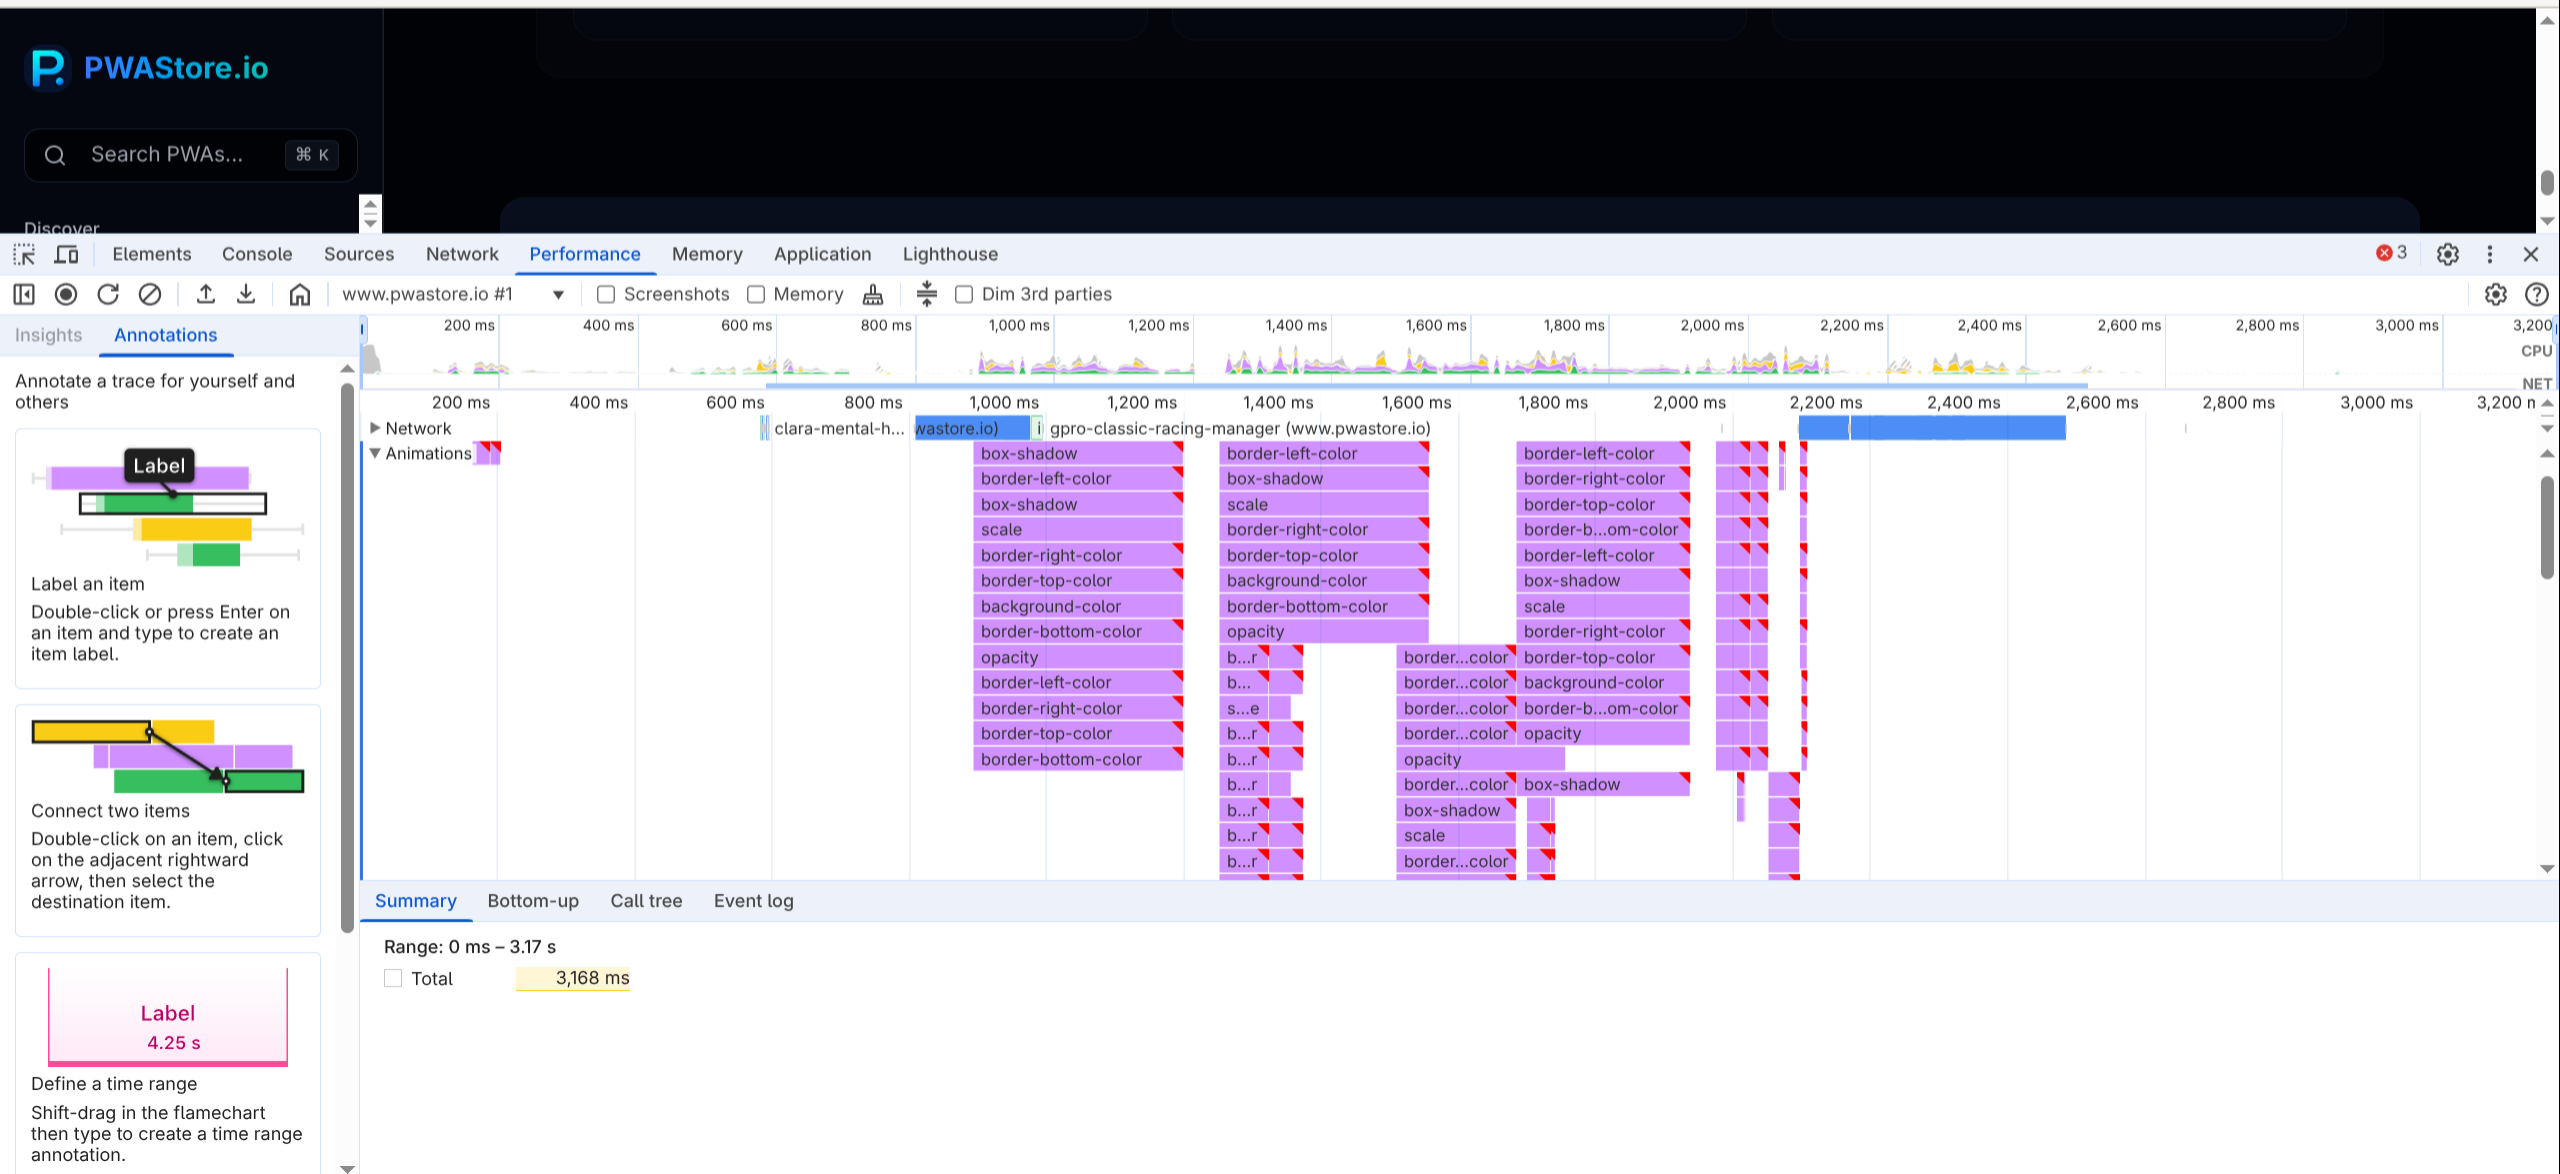
Task: Open the Application panel tab
Action: [x=822, y=254]
